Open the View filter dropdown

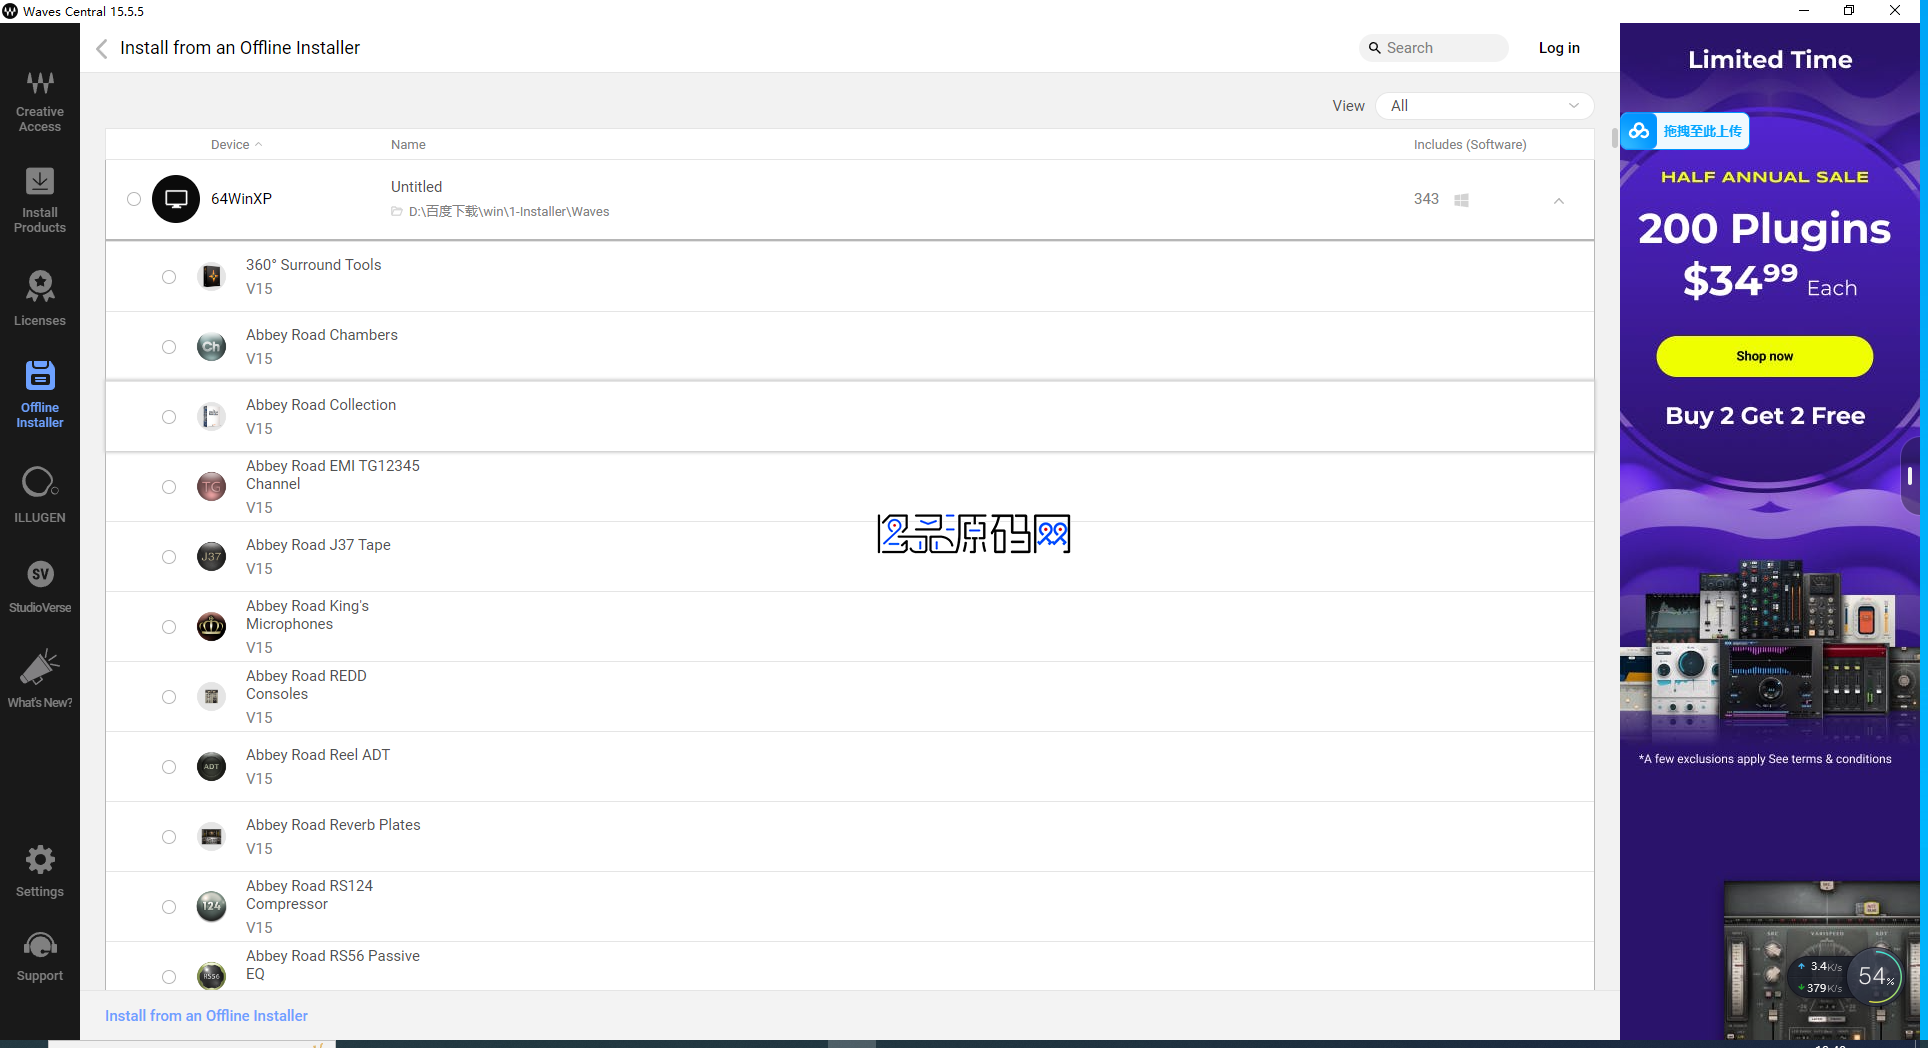click(x=1484, y=106)
